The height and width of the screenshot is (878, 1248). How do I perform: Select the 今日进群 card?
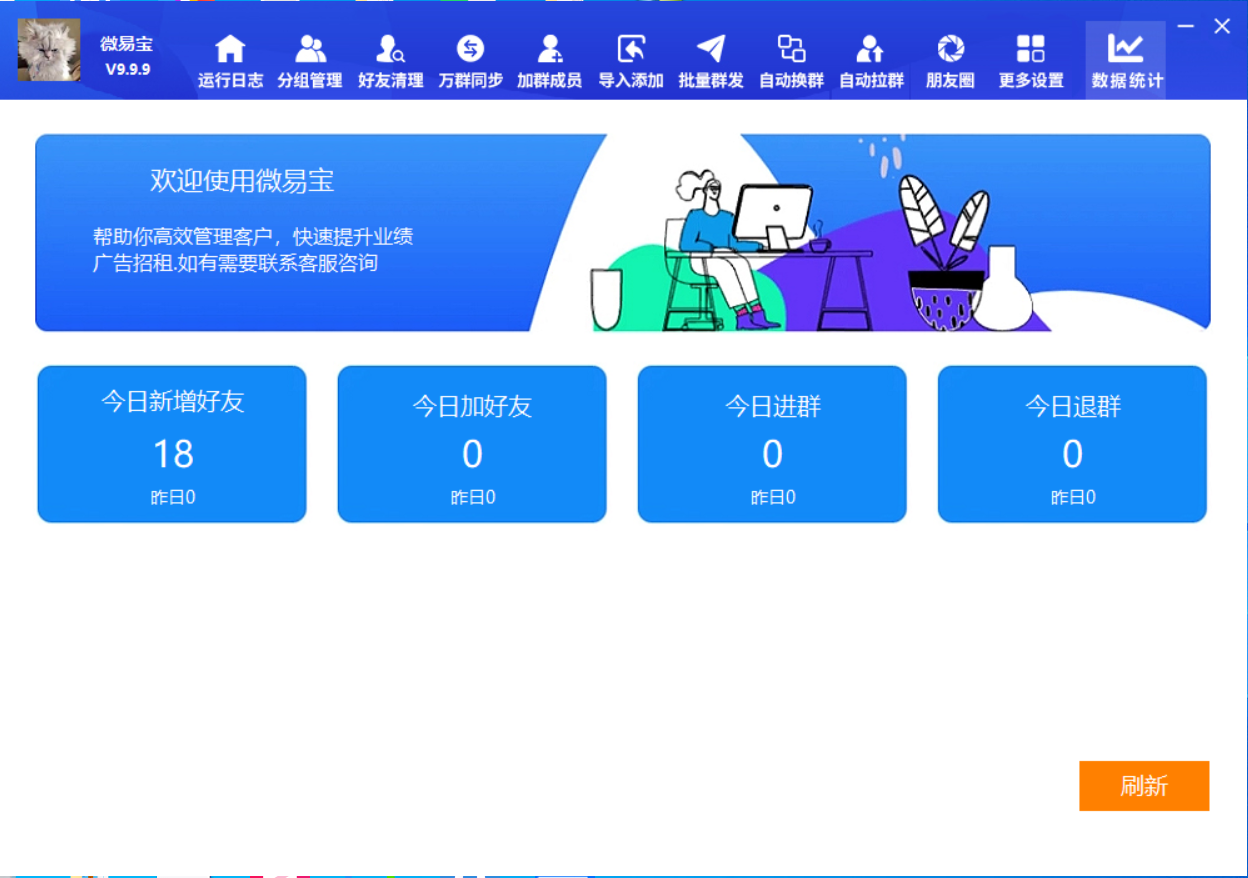point(771,443)
